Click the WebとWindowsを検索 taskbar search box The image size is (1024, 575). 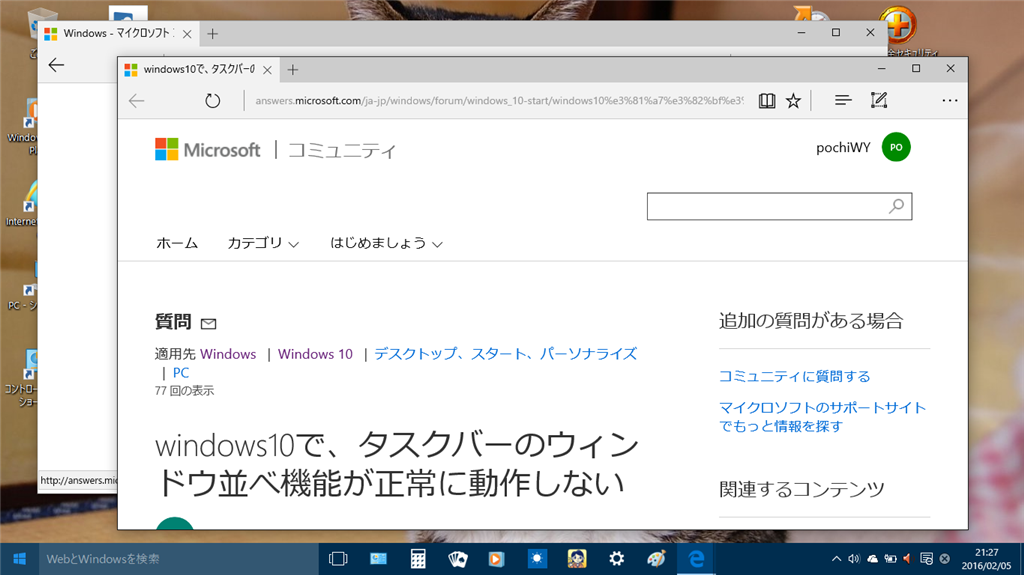click(179, 559)
